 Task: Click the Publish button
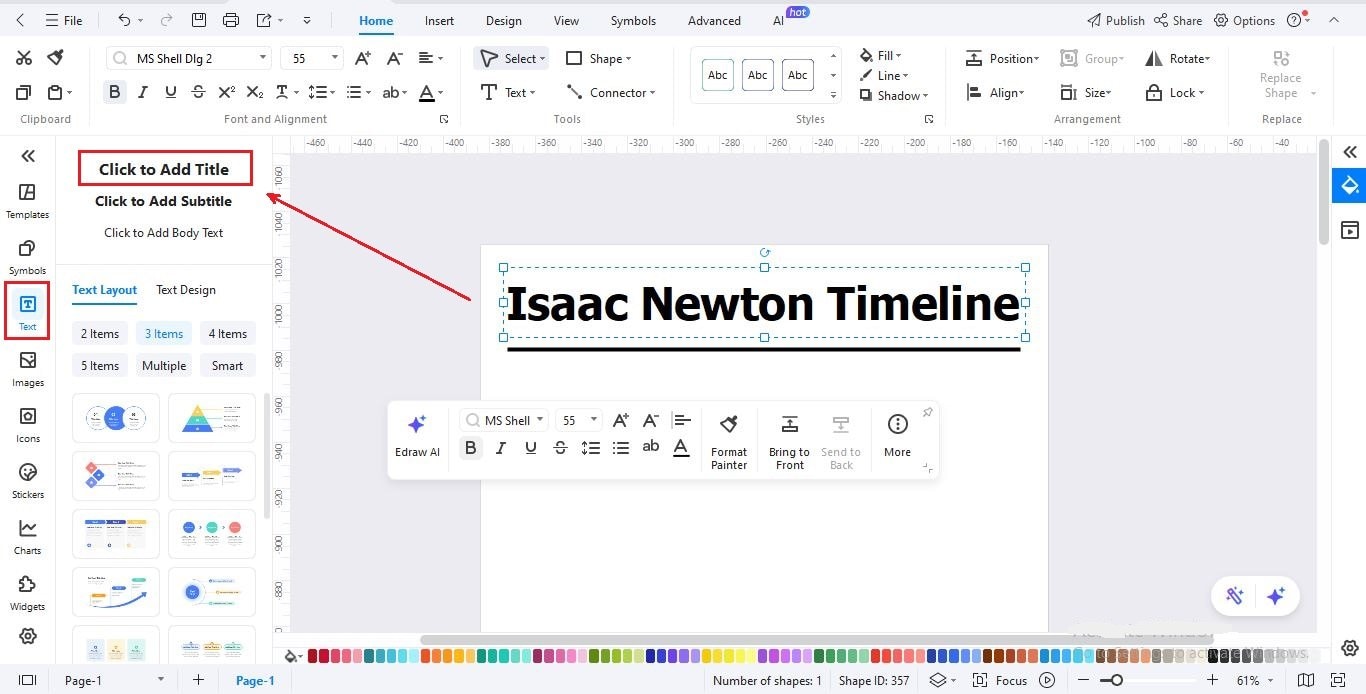1116,19
